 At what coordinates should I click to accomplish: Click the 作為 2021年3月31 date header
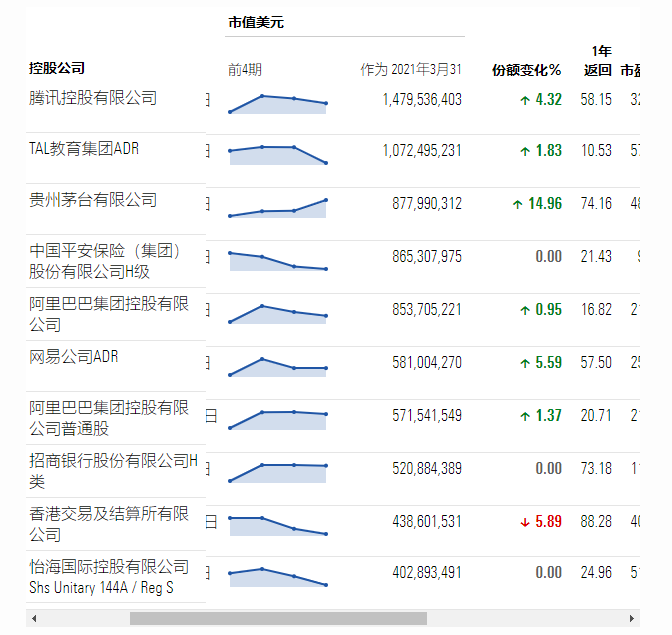(411, 70)
